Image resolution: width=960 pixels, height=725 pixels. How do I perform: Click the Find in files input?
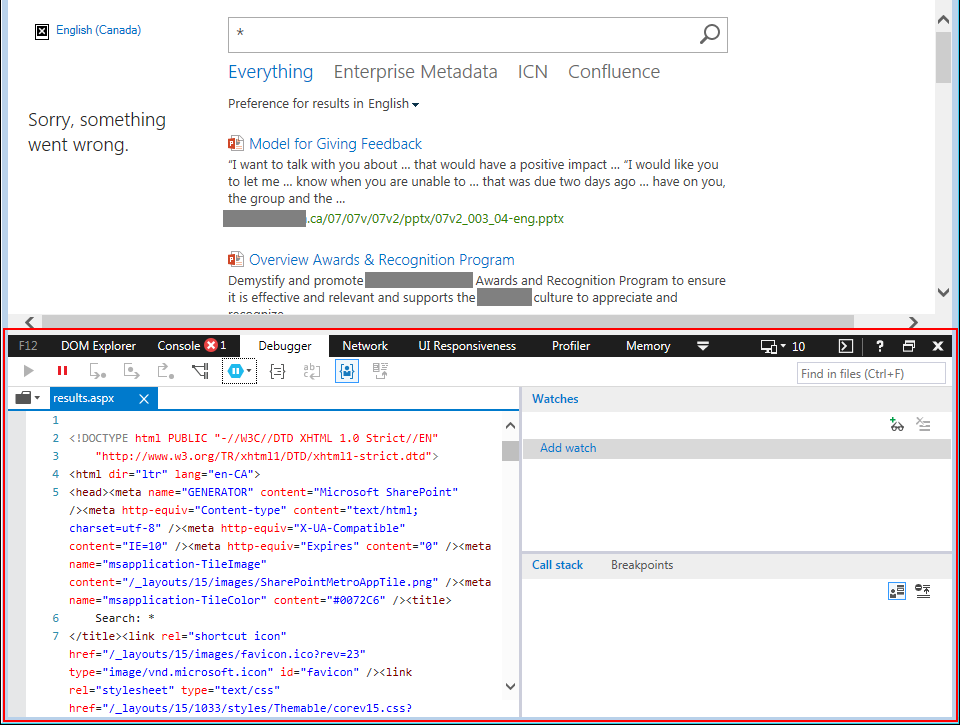pos(871,373)
